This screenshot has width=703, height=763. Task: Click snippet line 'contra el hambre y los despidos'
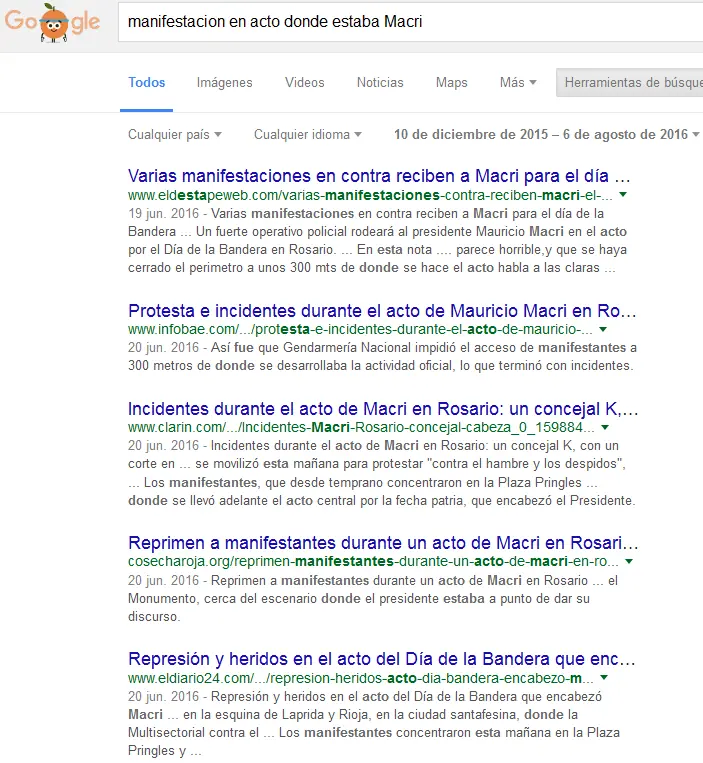pyautogui.click(x=377, y=464)
